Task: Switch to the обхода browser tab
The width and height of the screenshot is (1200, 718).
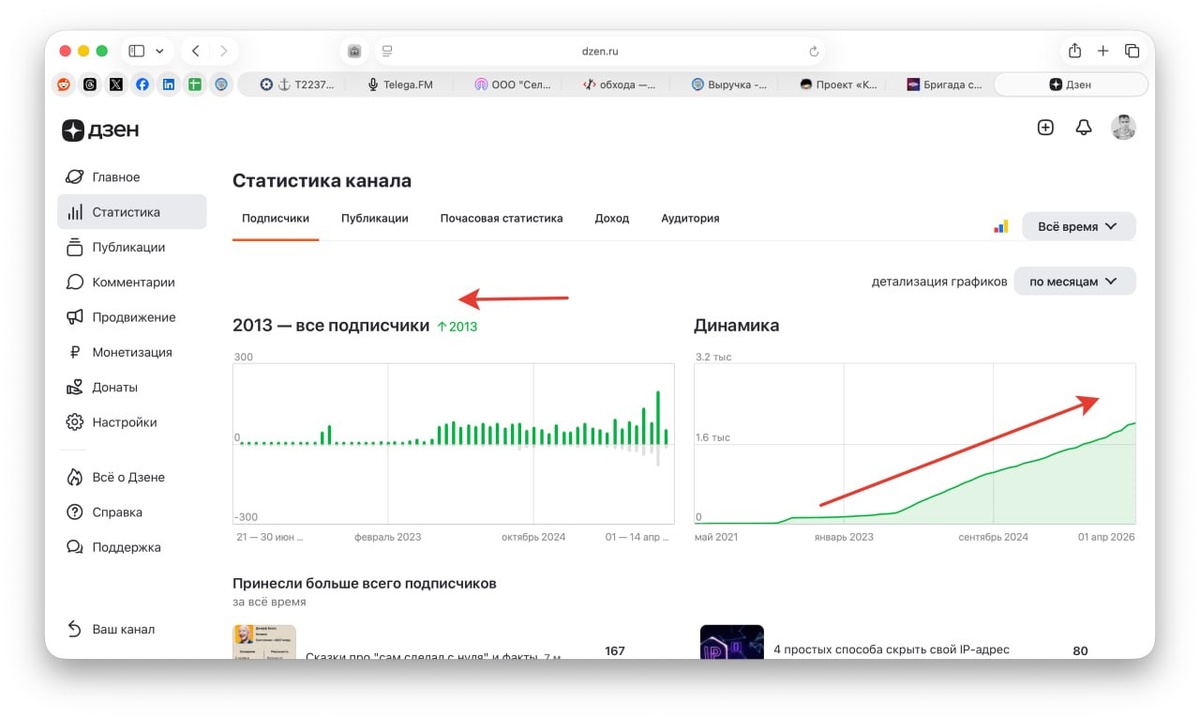Action: [620, 85]
